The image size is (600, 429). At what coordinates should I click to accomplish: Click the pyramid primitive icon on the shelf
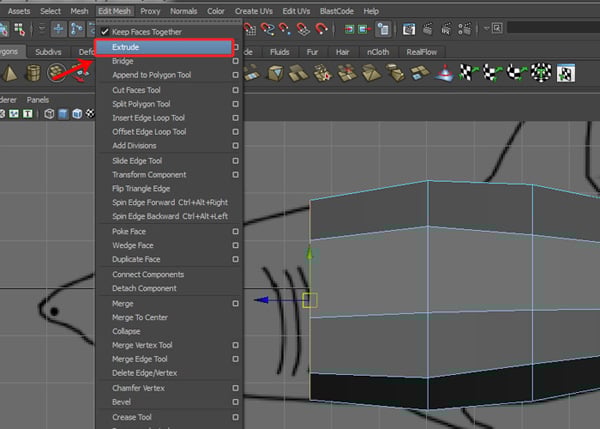(x=9, y=72)
